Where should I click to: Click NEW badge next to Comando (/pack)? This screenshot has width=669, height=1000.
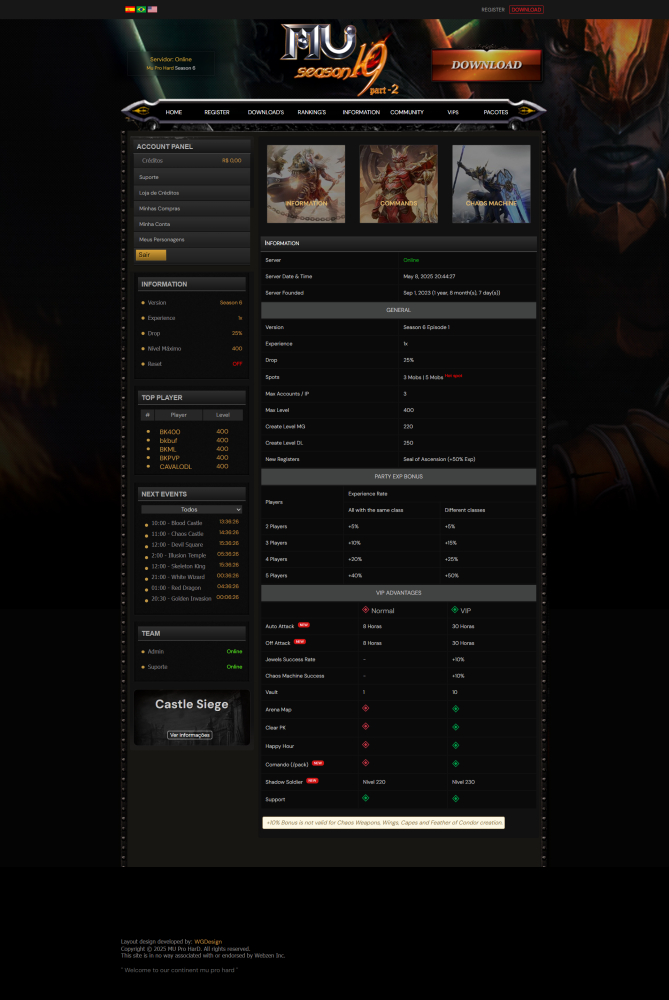[x=318, y=763]
